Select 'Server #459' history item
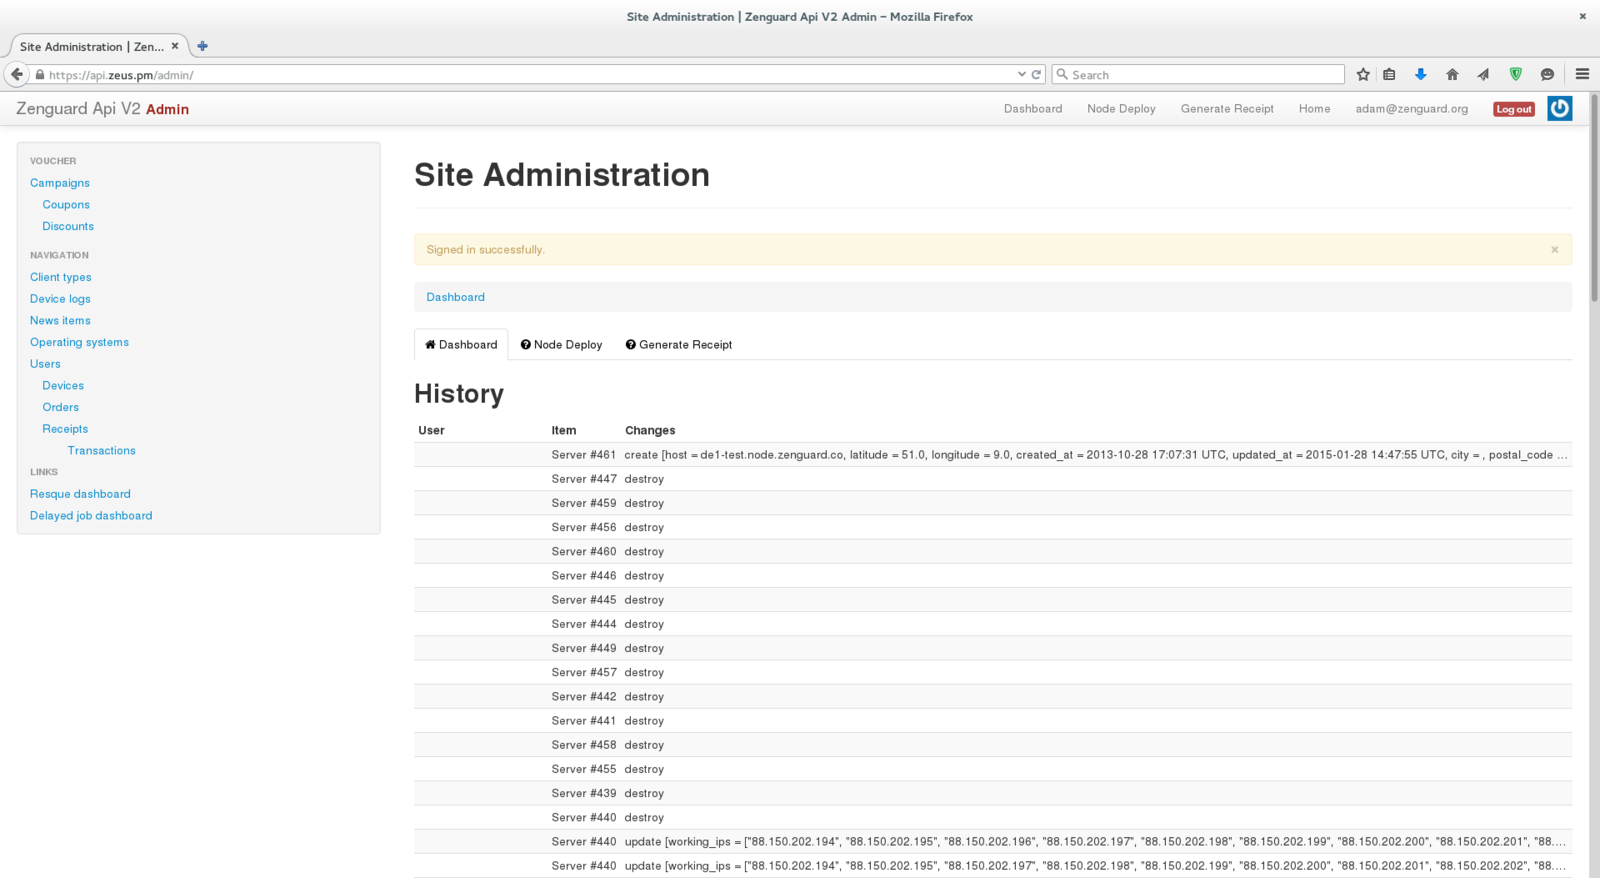The image size is (1600, 878). [583, 503]
